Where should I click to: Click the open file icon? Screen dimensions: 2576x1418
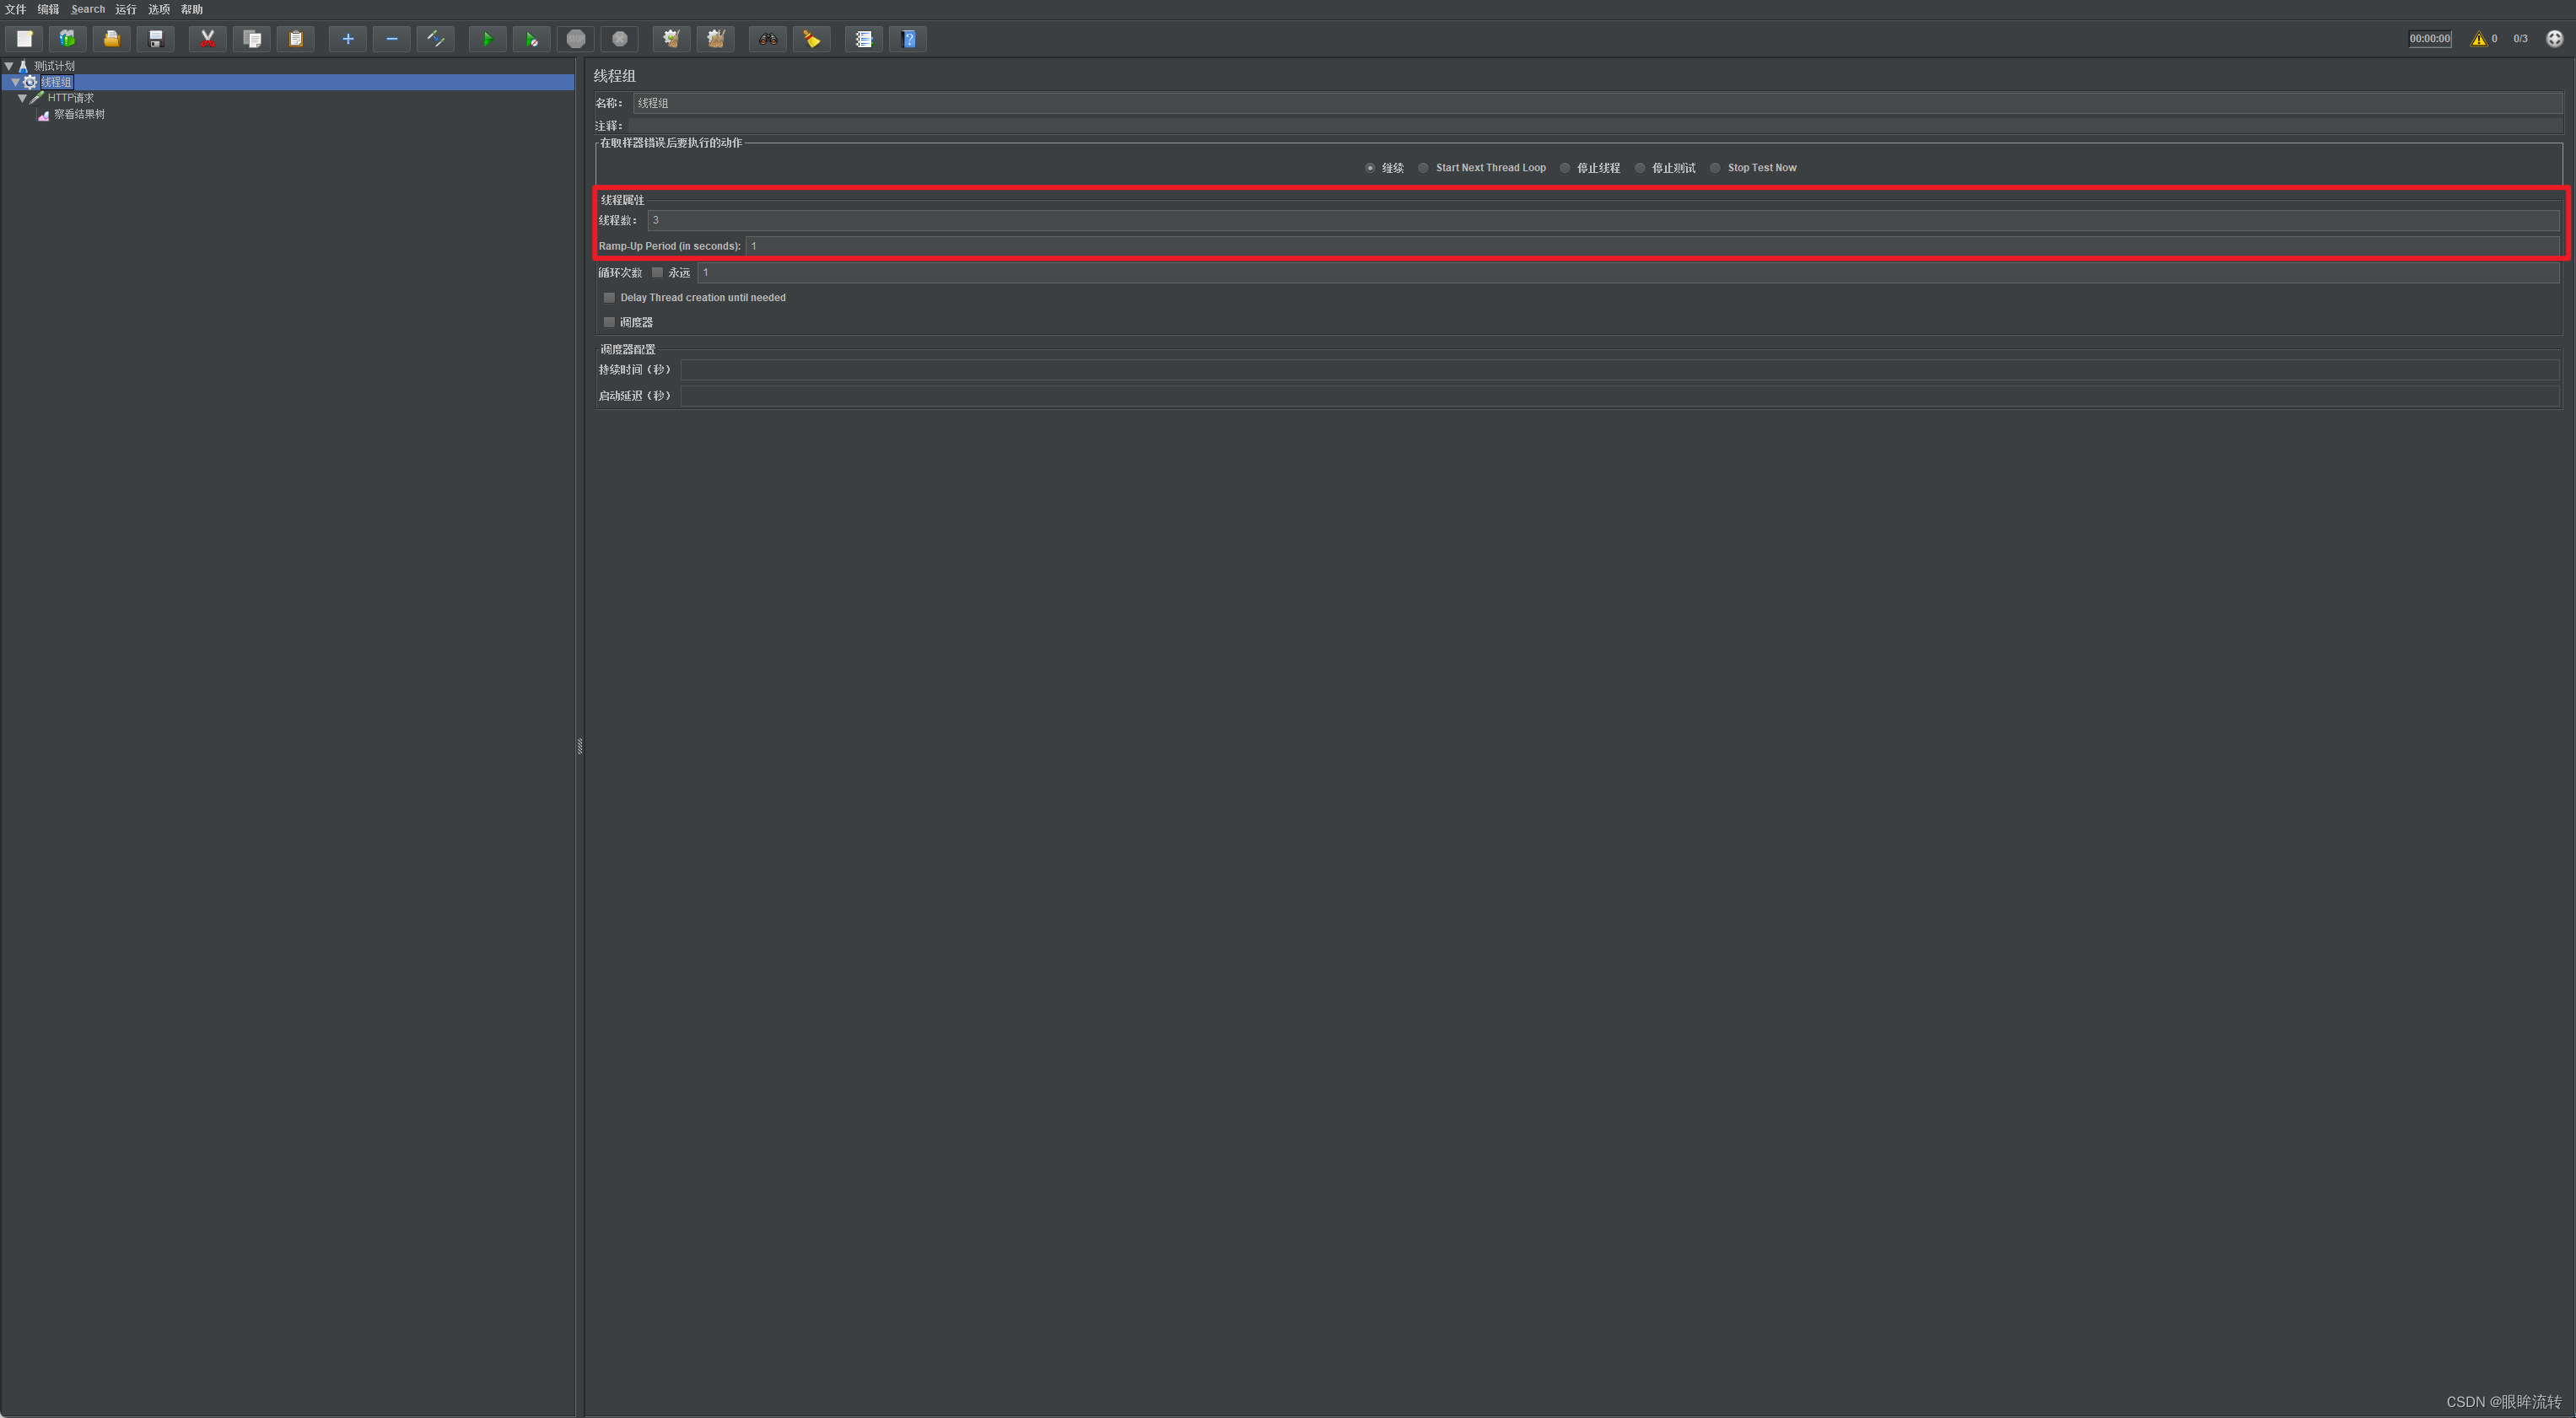(x=108, y=39)
